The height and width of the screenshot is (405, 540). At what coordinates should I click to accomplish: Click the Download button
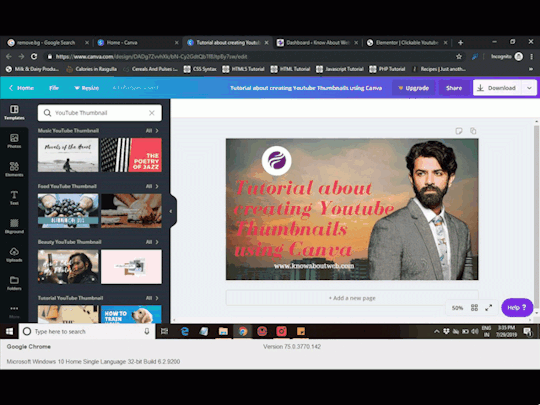[x=498, y=88]
